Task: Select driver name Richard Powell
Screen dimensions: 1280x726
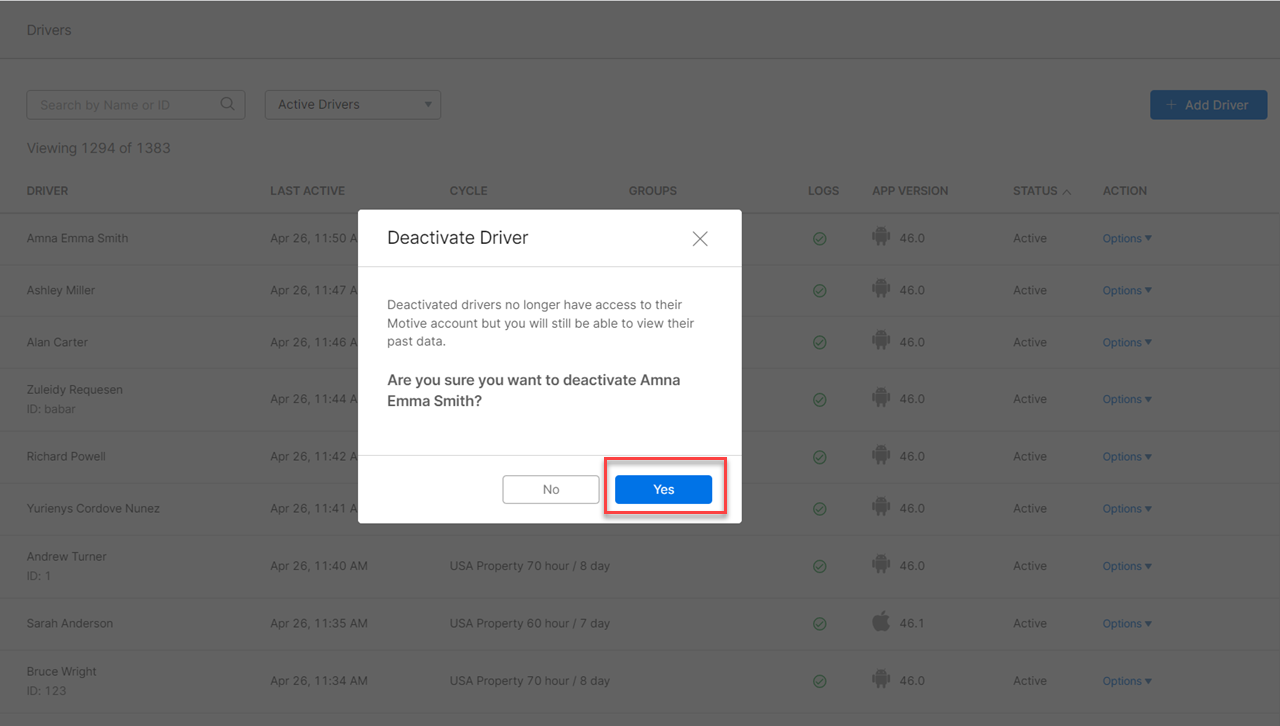Action: pos(66,456)
